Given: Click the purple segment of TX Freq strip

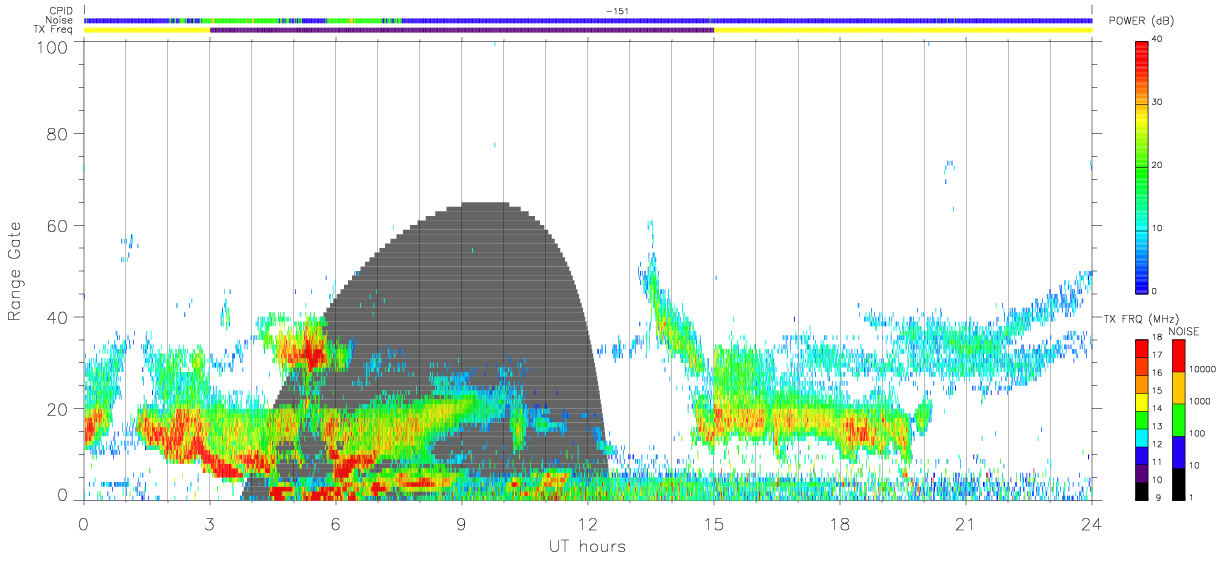Looking at the screenshot, I should (462, 30).
